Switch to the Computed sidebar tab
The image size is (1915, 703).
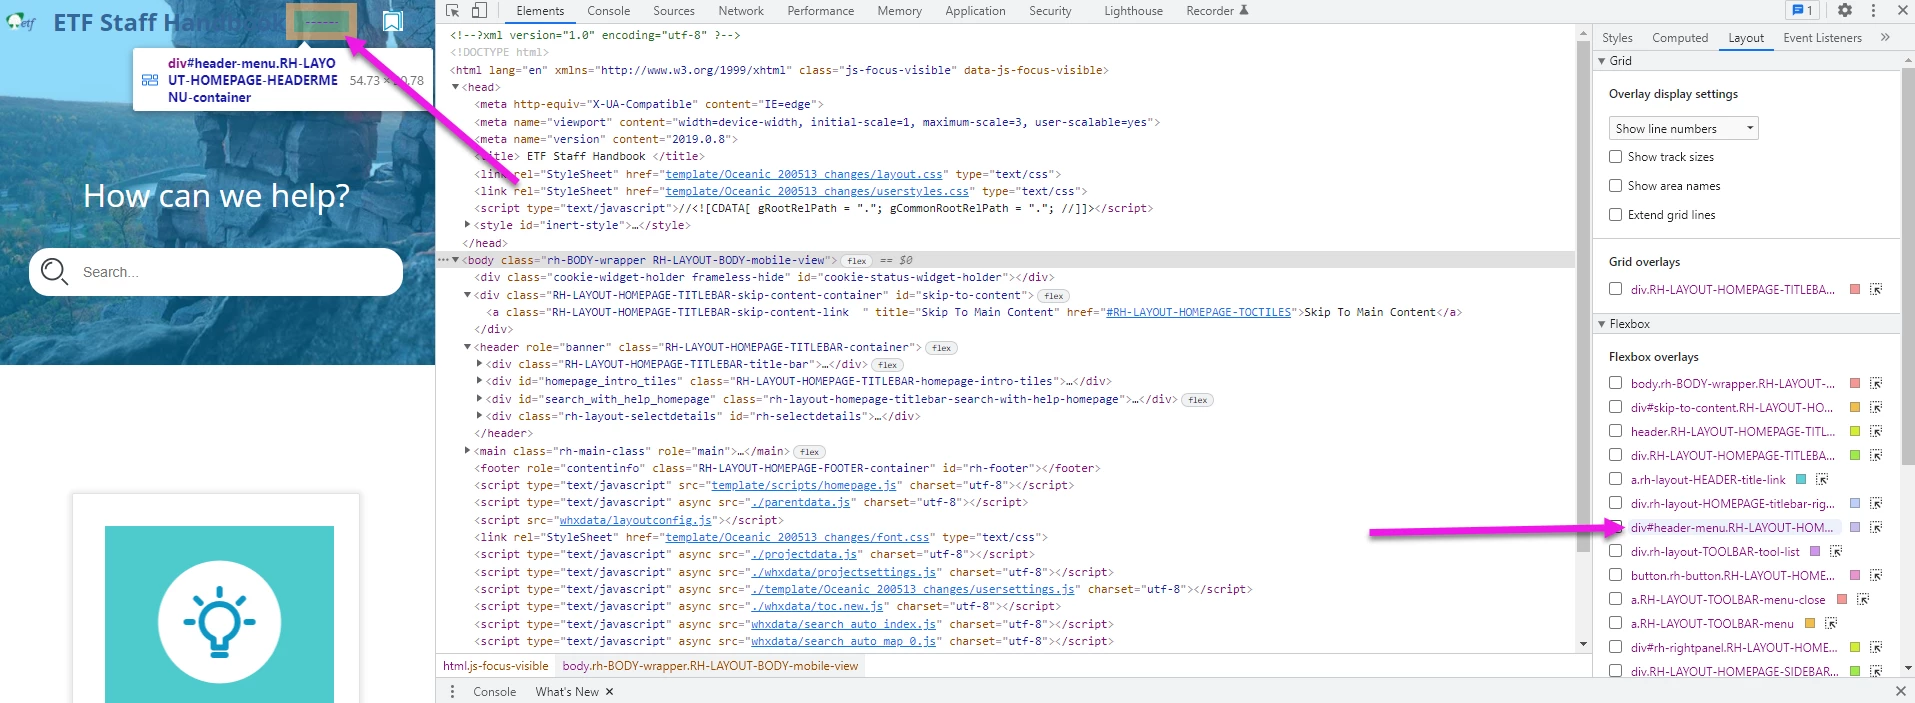click(1680, 38)
